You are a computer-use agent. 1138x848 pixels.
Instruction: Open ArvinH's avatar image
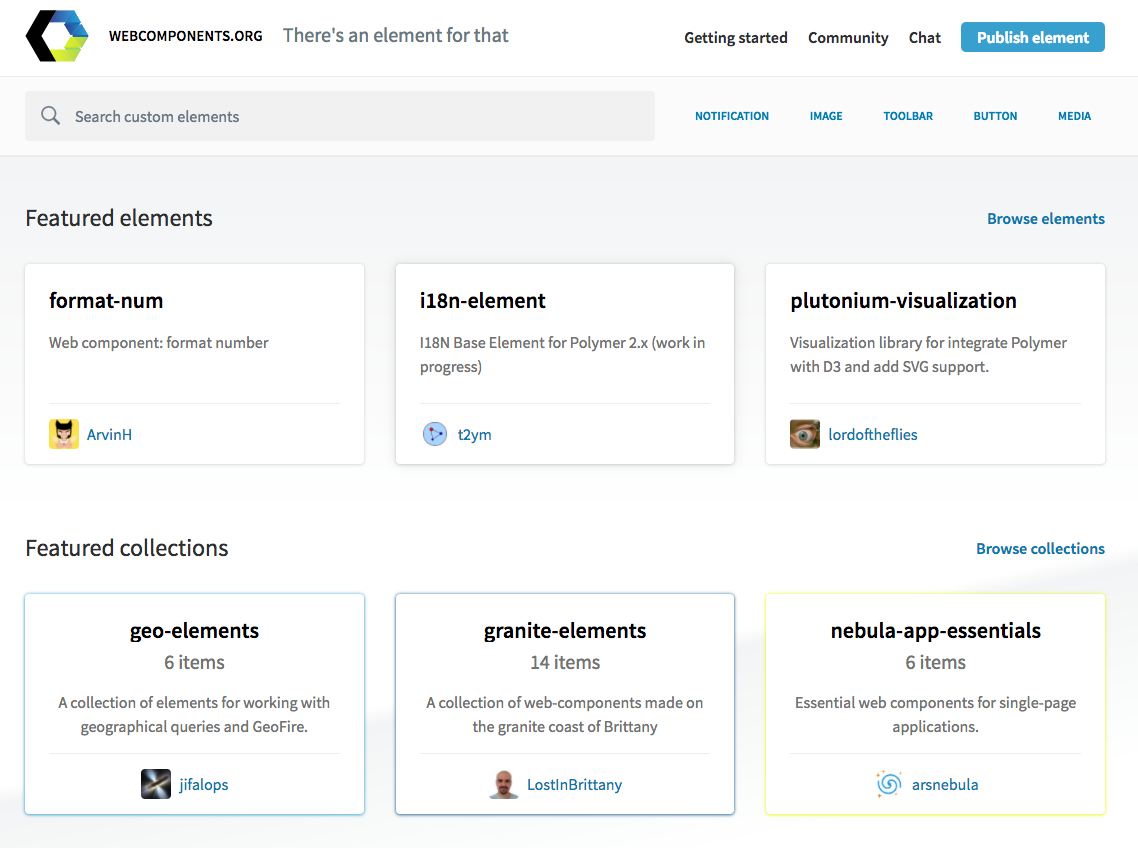pyautogui.click(x=64, y=434)
